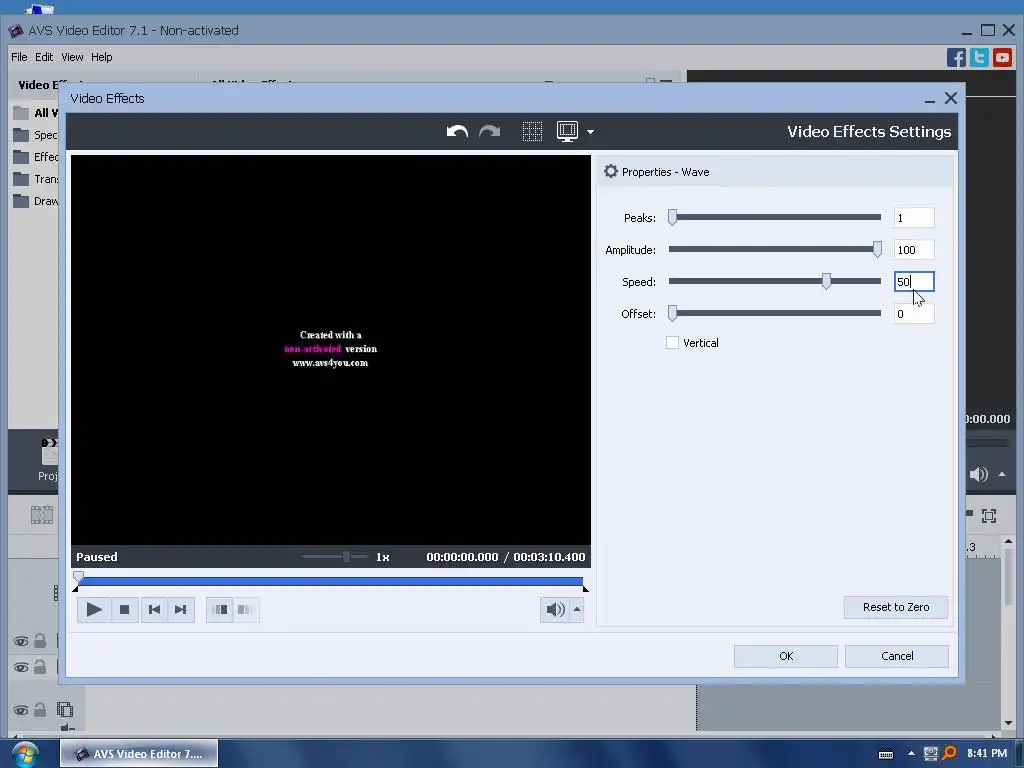Click timeline scrollbar up arrow
Image resolution: width=1024 pixels, height=768 pixels.
pyautogui.click(x=1008, y=541)
